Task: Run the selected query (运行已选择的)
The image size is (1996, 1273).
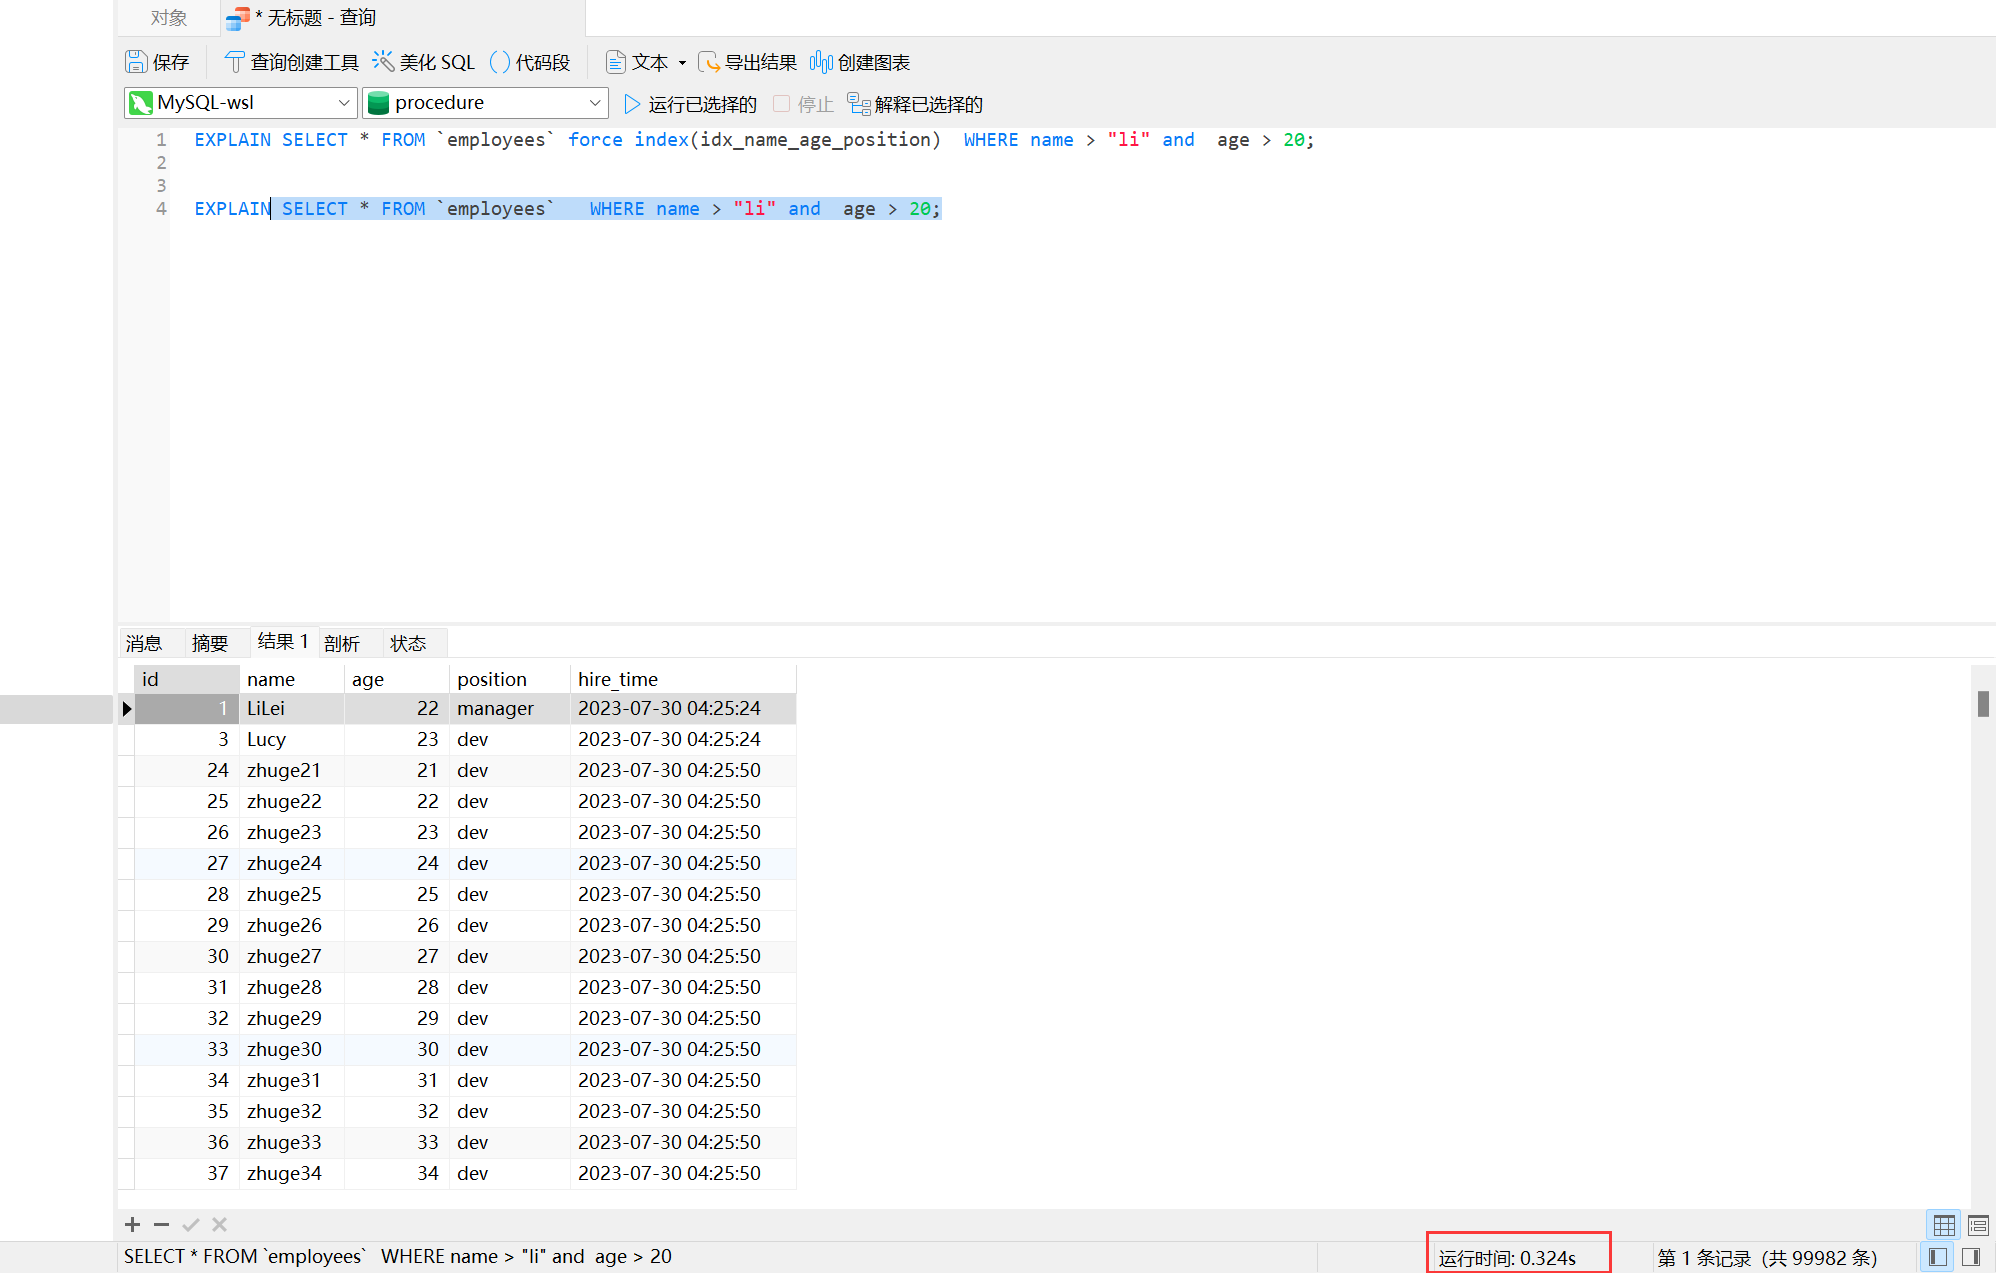Action: coord(690,104)
